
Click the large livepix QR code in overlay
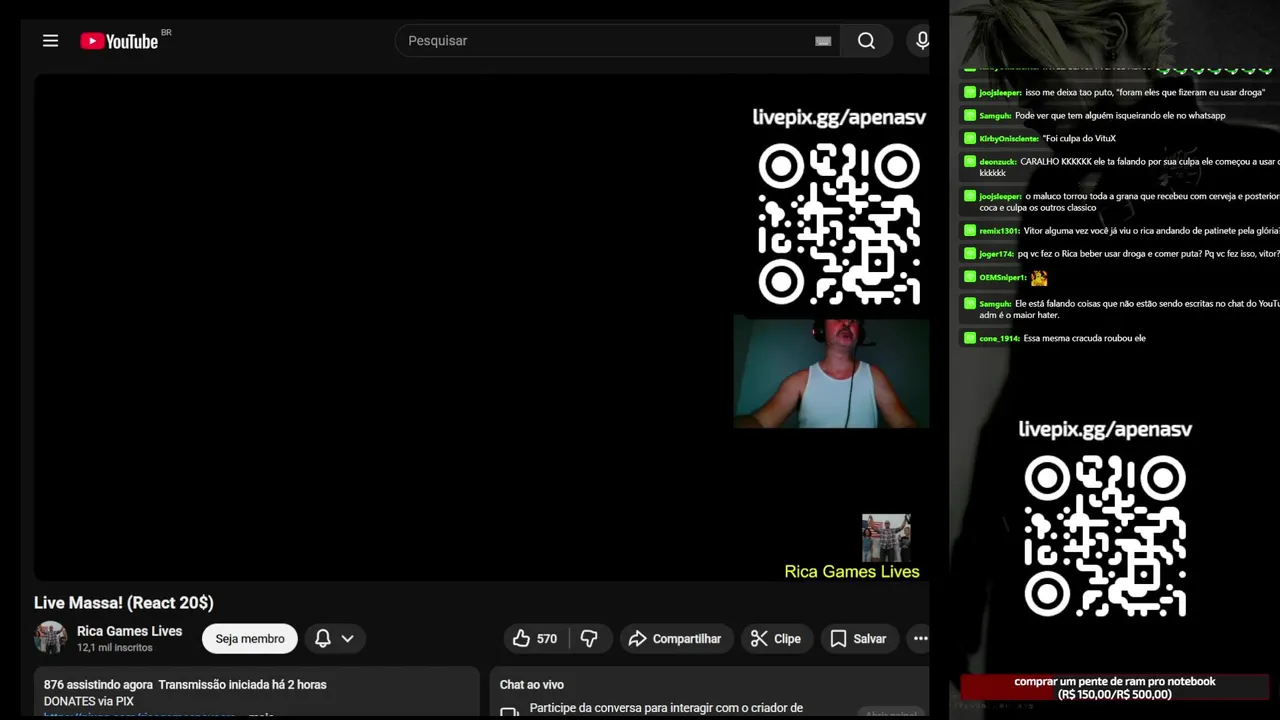[x=1105, y=537]
